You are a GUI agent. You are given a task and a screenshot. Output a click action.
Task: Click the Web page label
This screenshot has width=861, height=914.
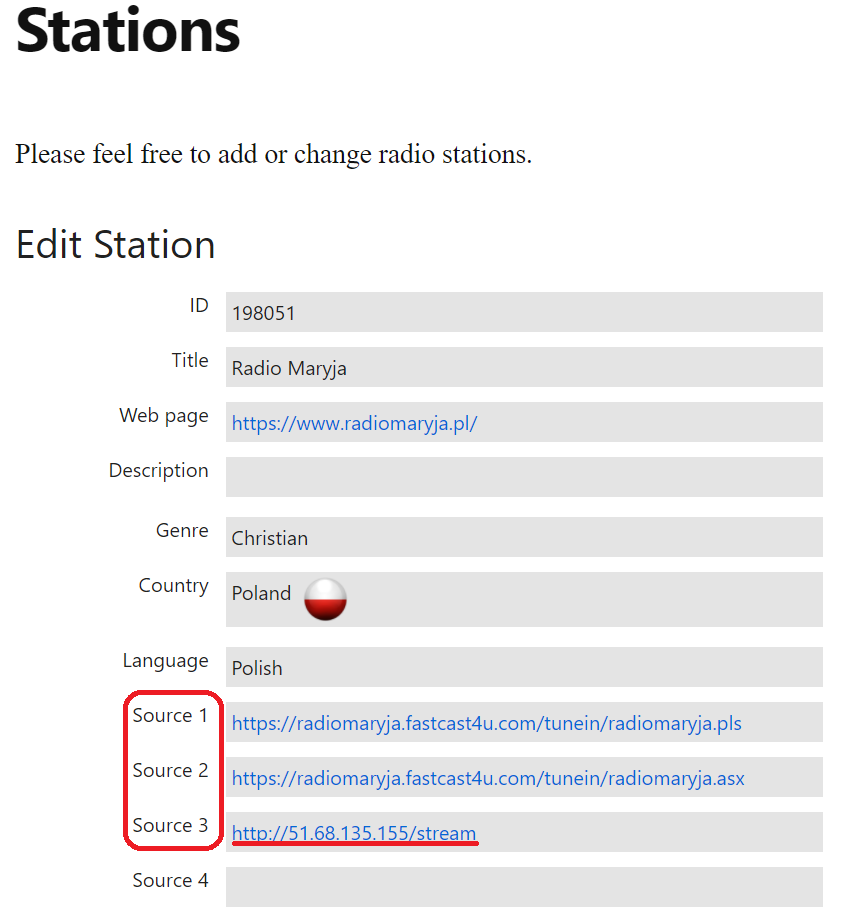[164, 416]
